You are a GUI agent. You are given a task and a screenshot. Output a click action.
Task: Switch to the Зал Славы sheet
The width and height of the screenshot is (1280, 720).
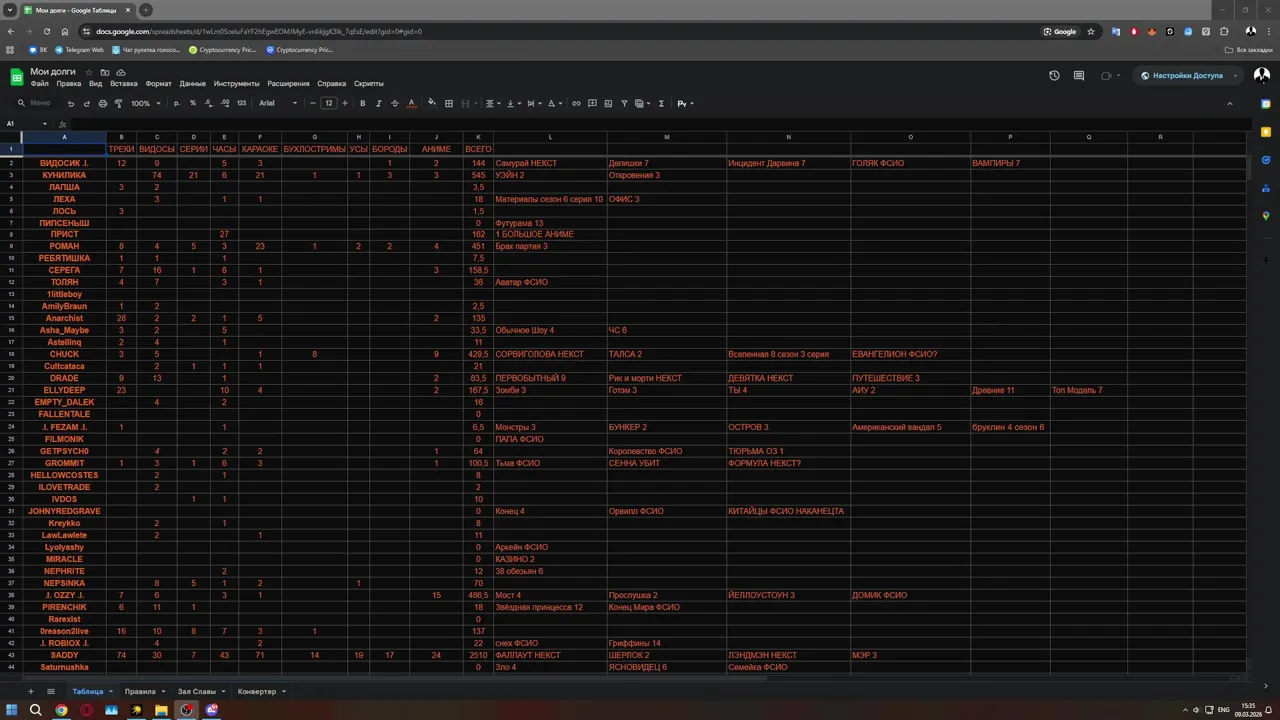[196, 691]
